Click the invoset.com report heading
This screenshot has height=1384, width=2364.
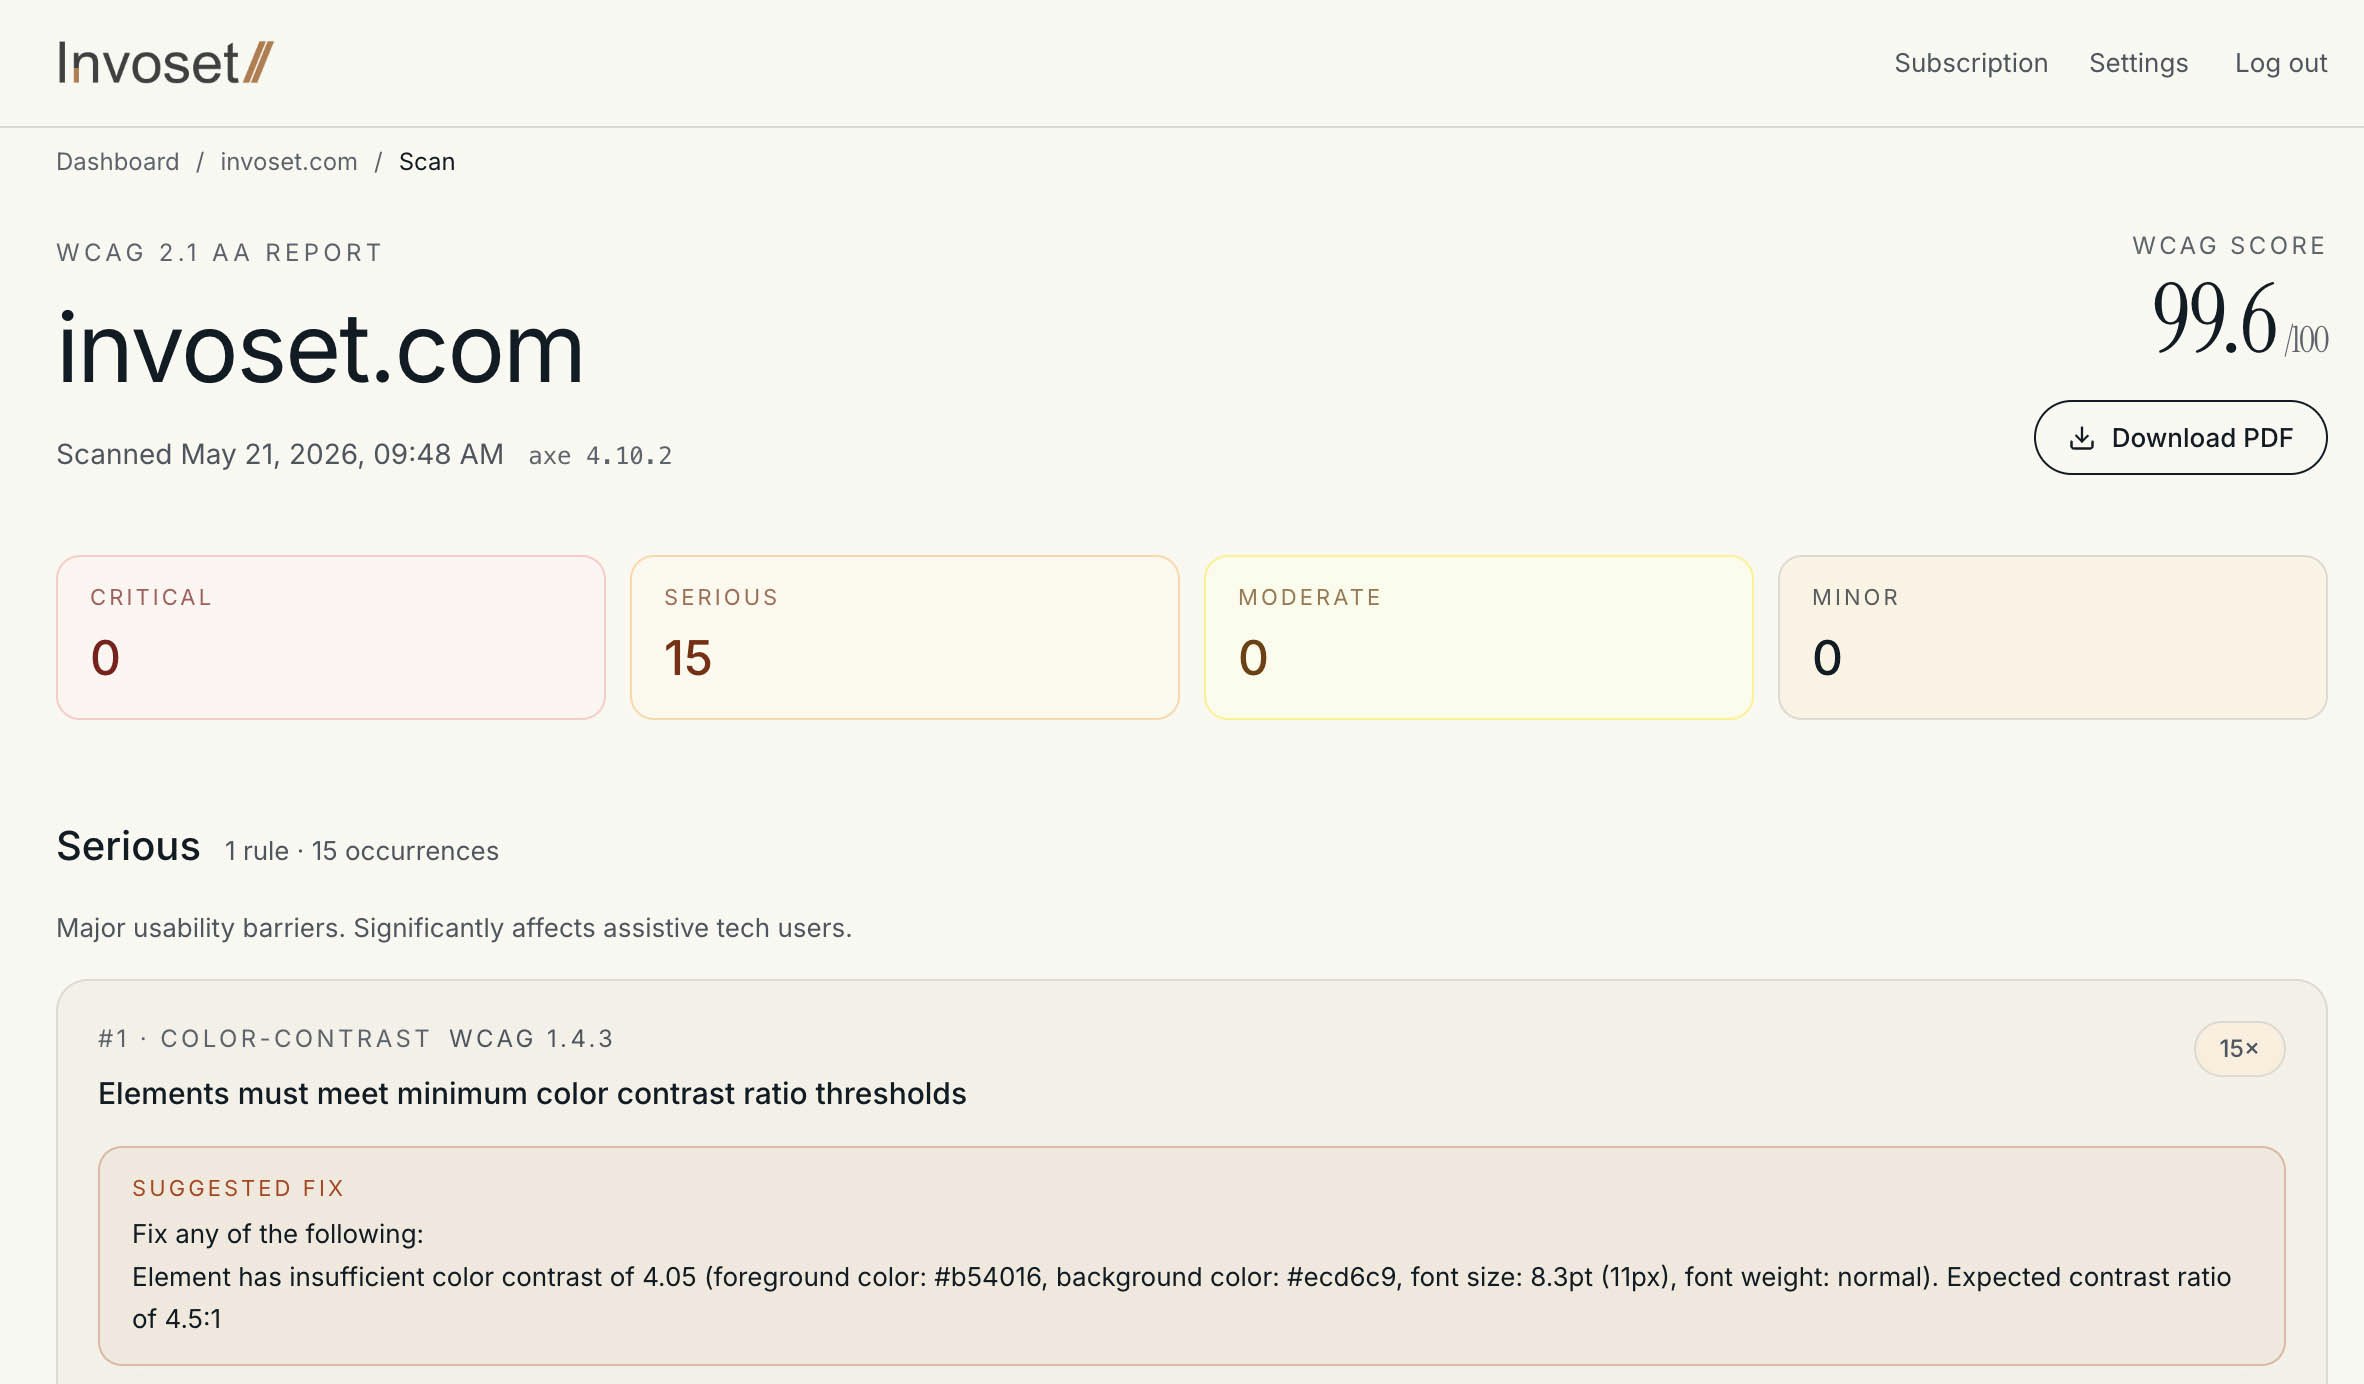pos(320,348)
